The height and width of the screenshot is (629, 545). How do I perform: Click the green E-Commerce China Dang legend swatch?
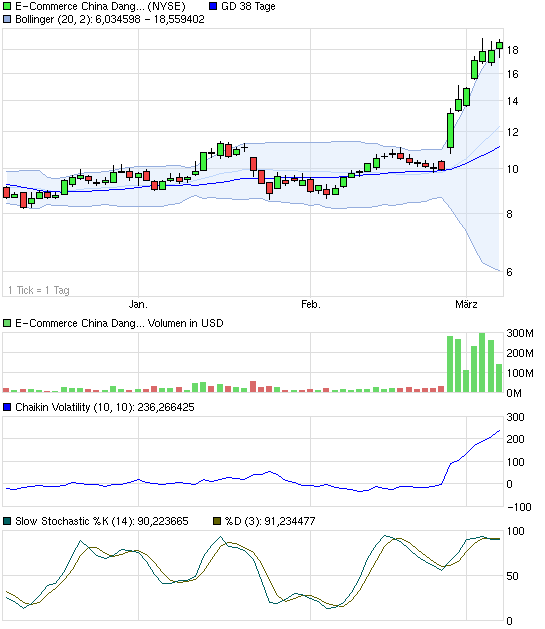(x=7, y=6)
